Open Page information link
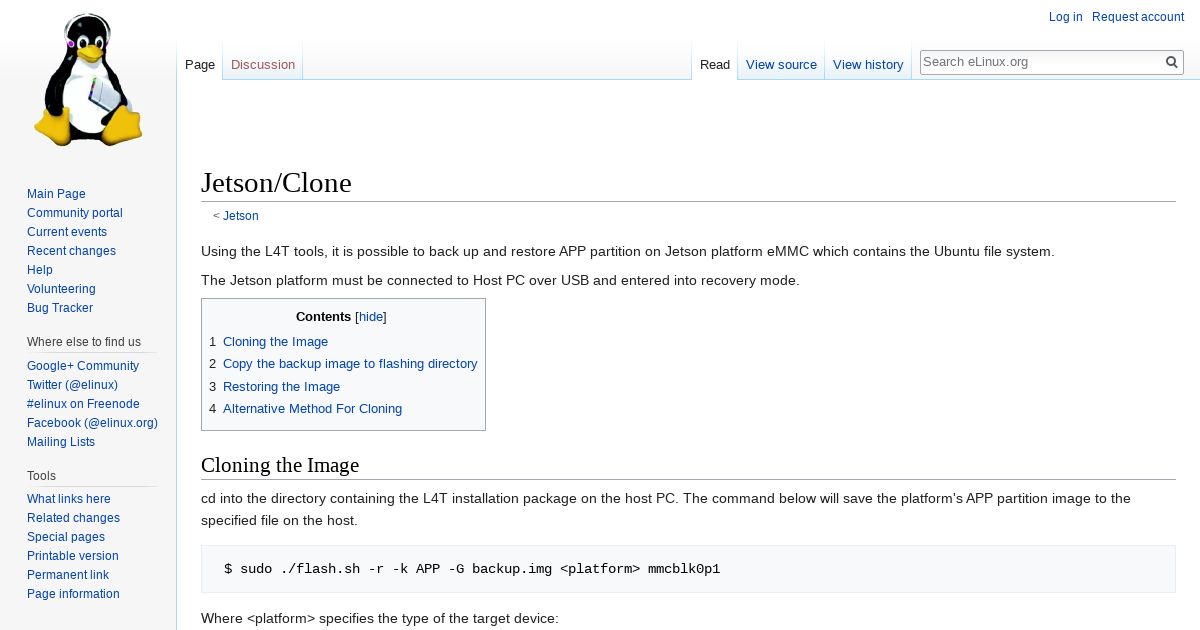Image resolution: width=1200 pixels, height=630 pixels. point(73,594)
